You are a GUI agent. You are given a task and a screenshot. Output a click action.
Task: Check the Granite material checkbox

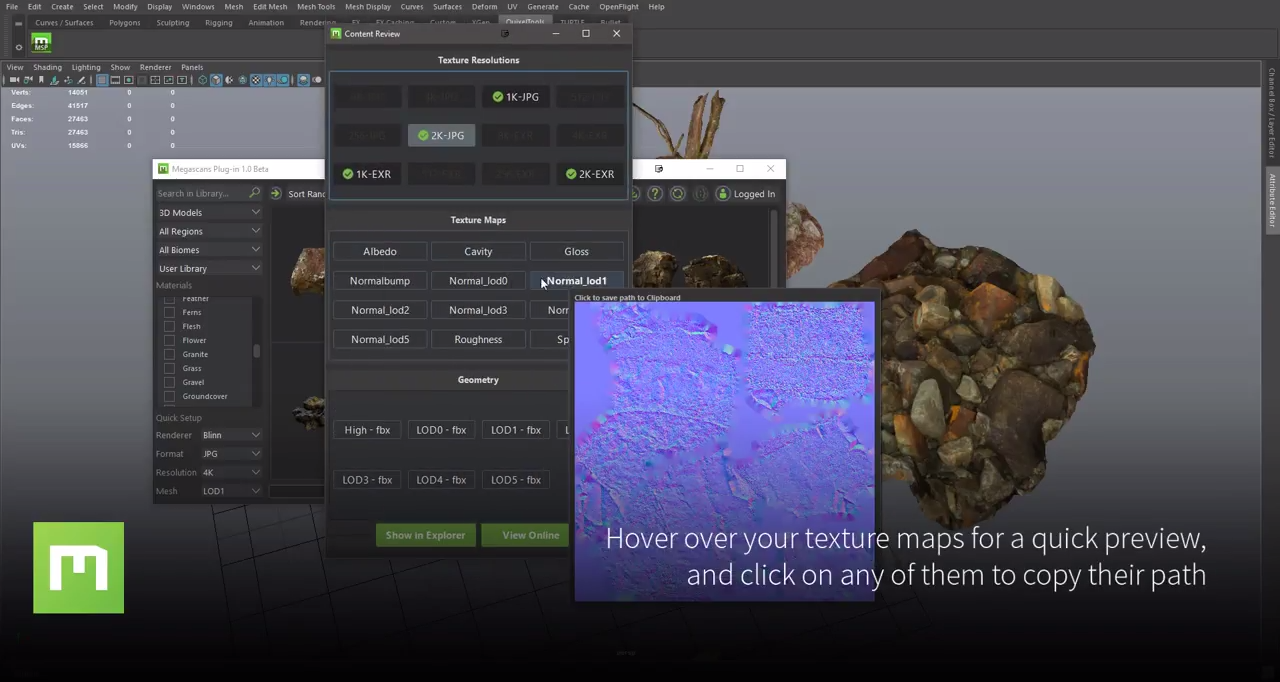tap(169, 354)
